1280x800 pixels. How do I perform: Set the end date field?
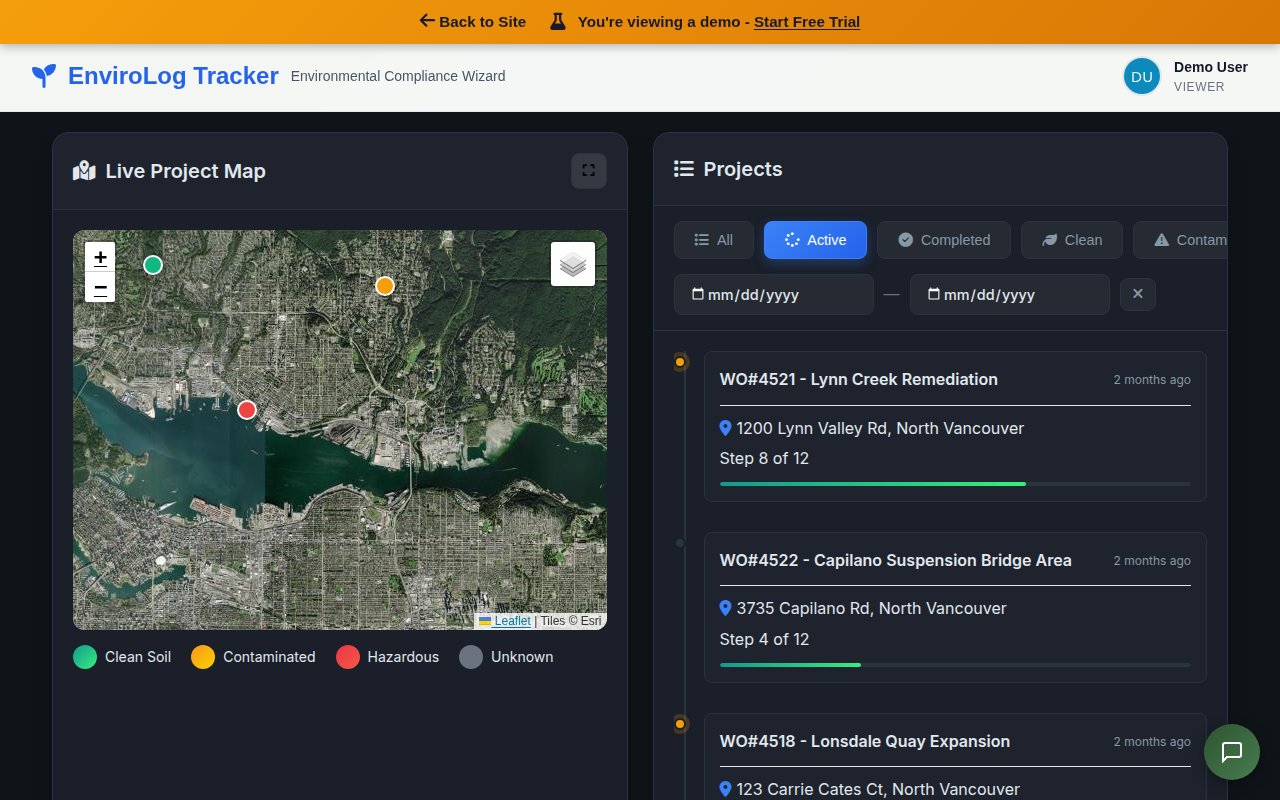(1010, 295)
